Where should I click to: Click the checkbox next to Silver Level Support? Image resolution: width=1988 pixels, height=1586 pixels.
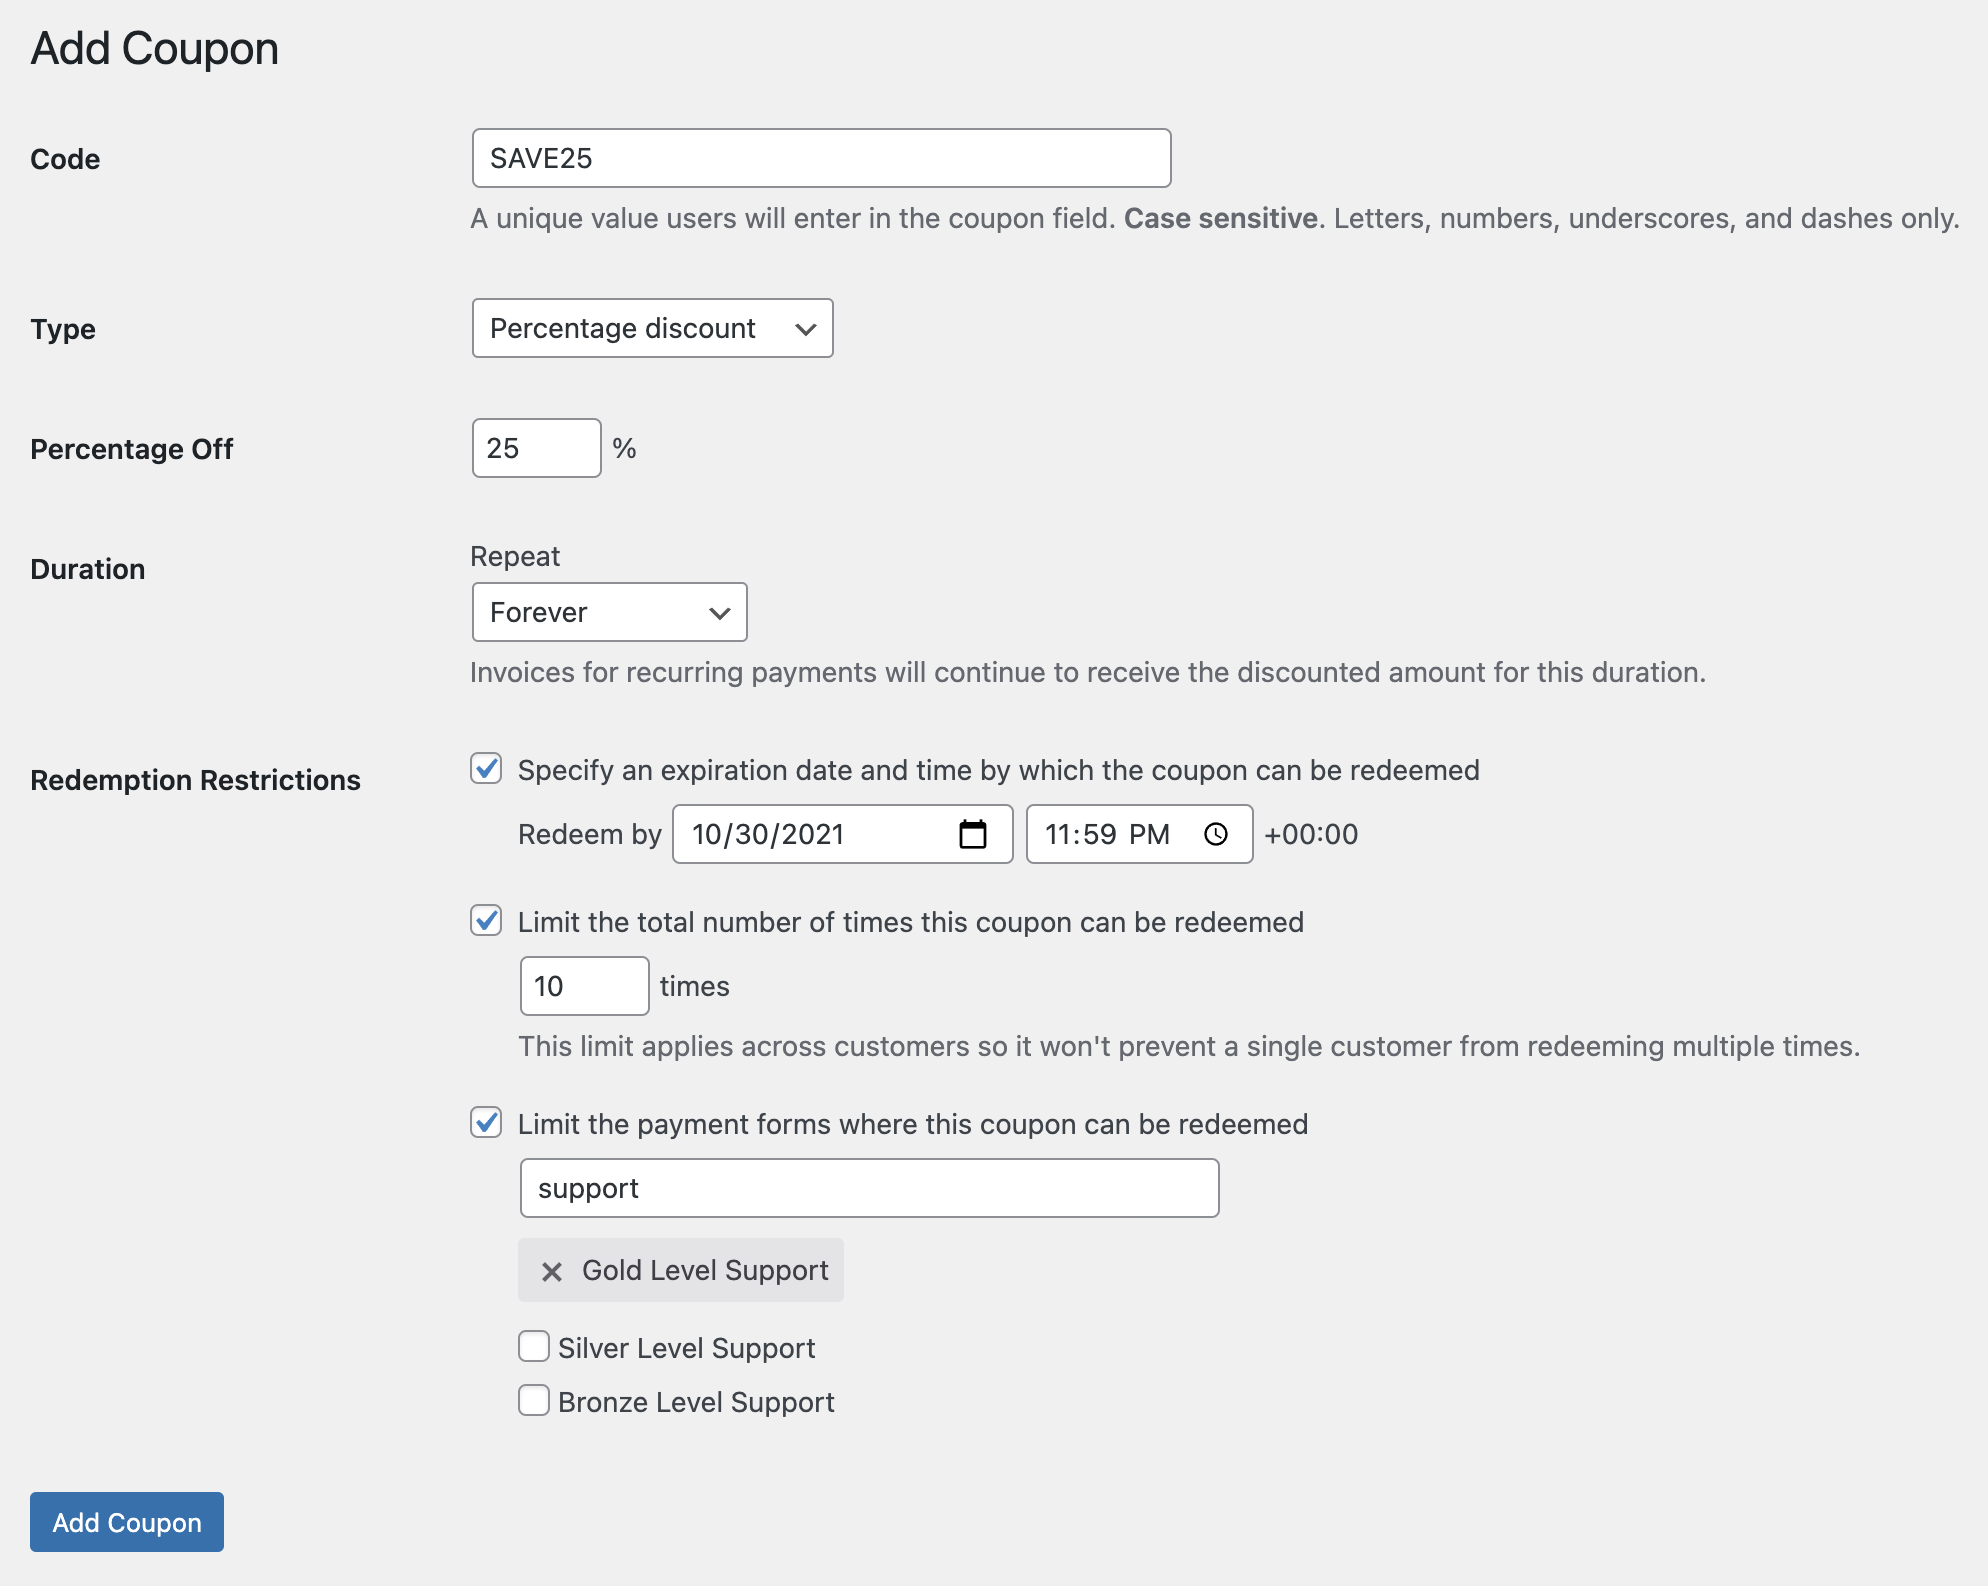click(534, 1345)
